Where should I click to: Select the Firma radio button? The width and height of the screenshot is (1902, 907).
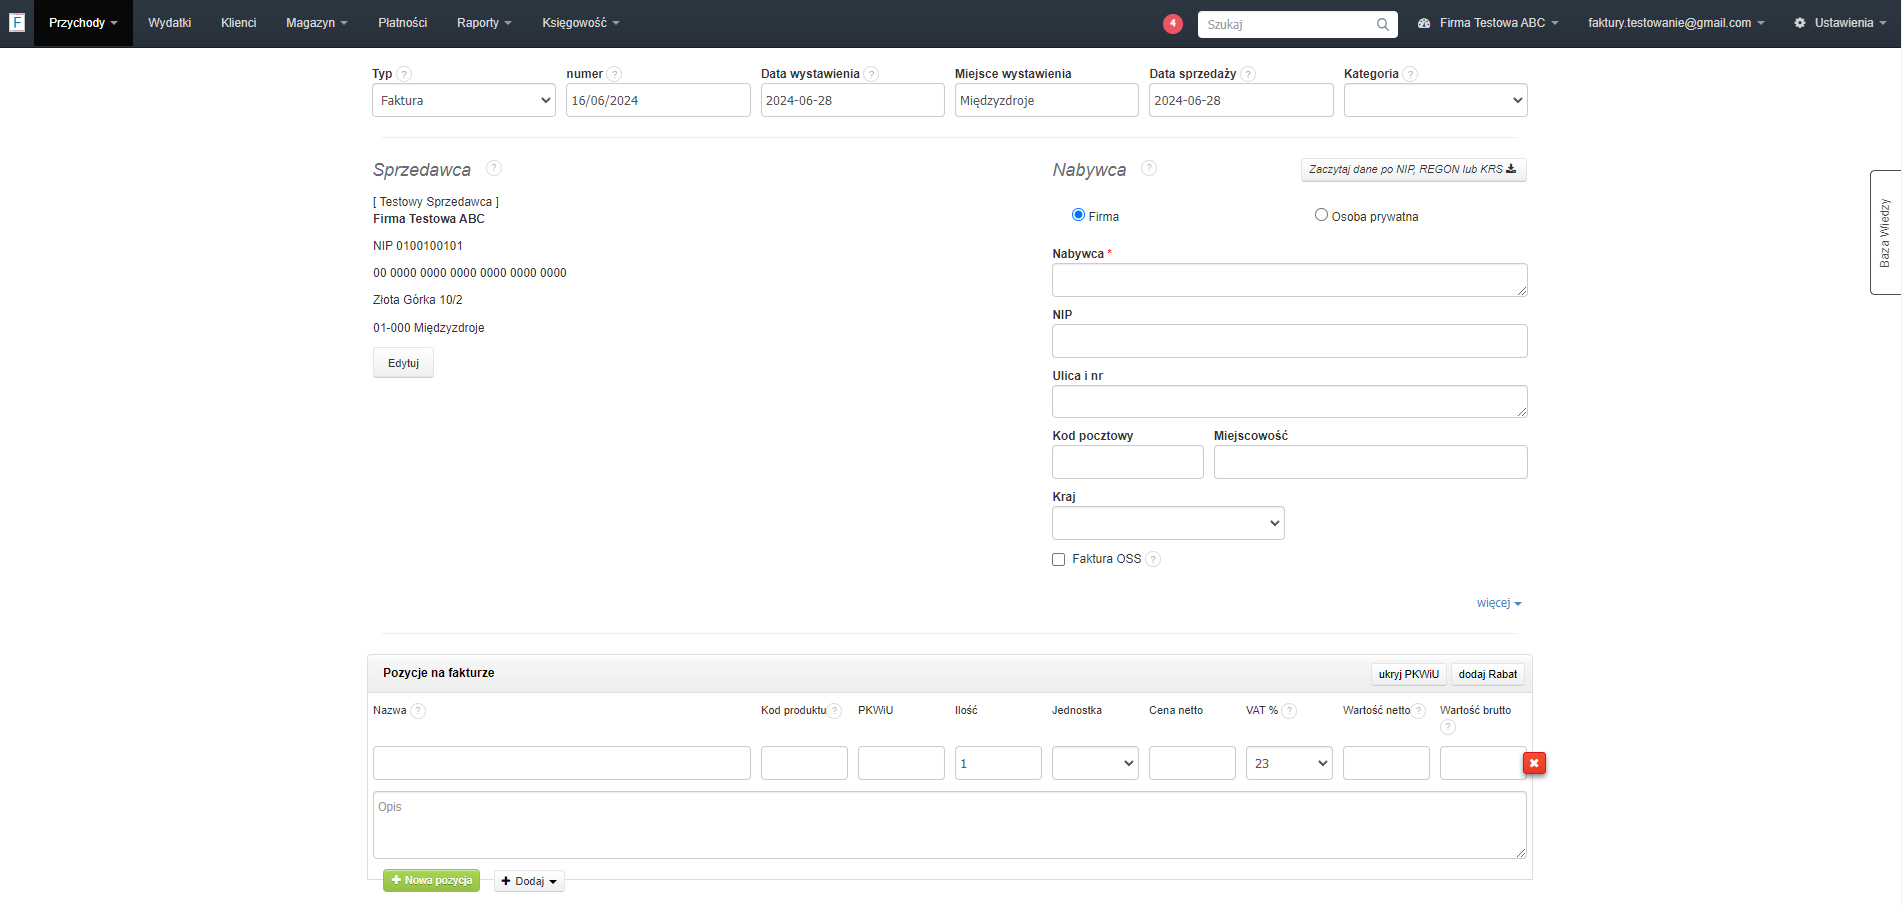pyautogui.click(x=1078, y=215)
